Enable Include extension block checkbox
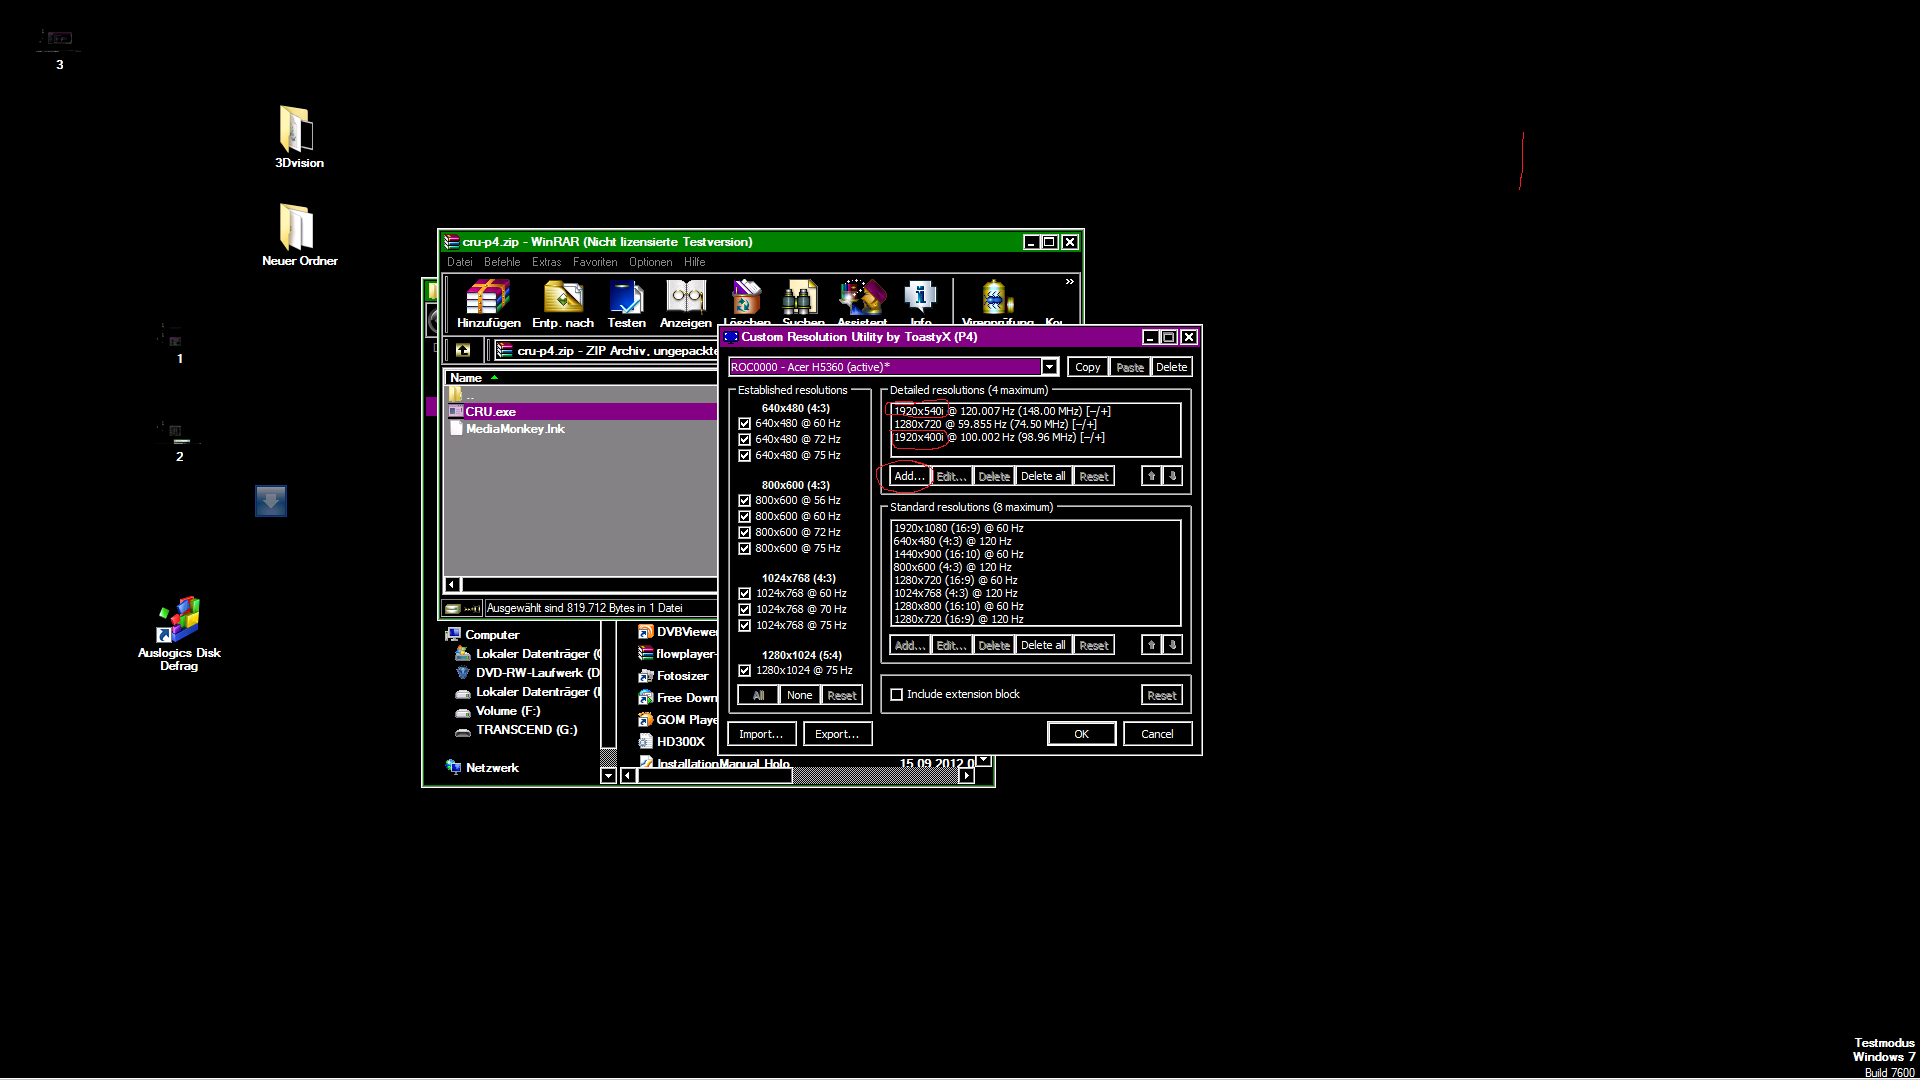The width and height of the screenshot is (1920, 1080). [x=897, y=695]
